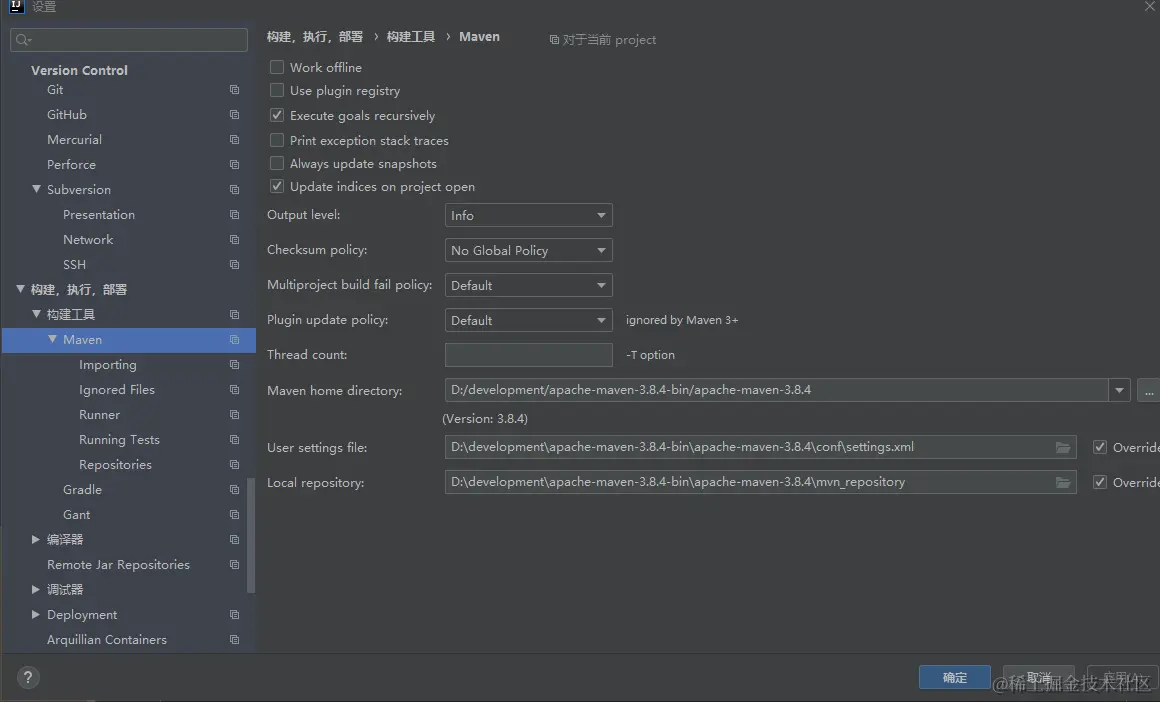Toggle Override for User settings file

point(1100,448)
